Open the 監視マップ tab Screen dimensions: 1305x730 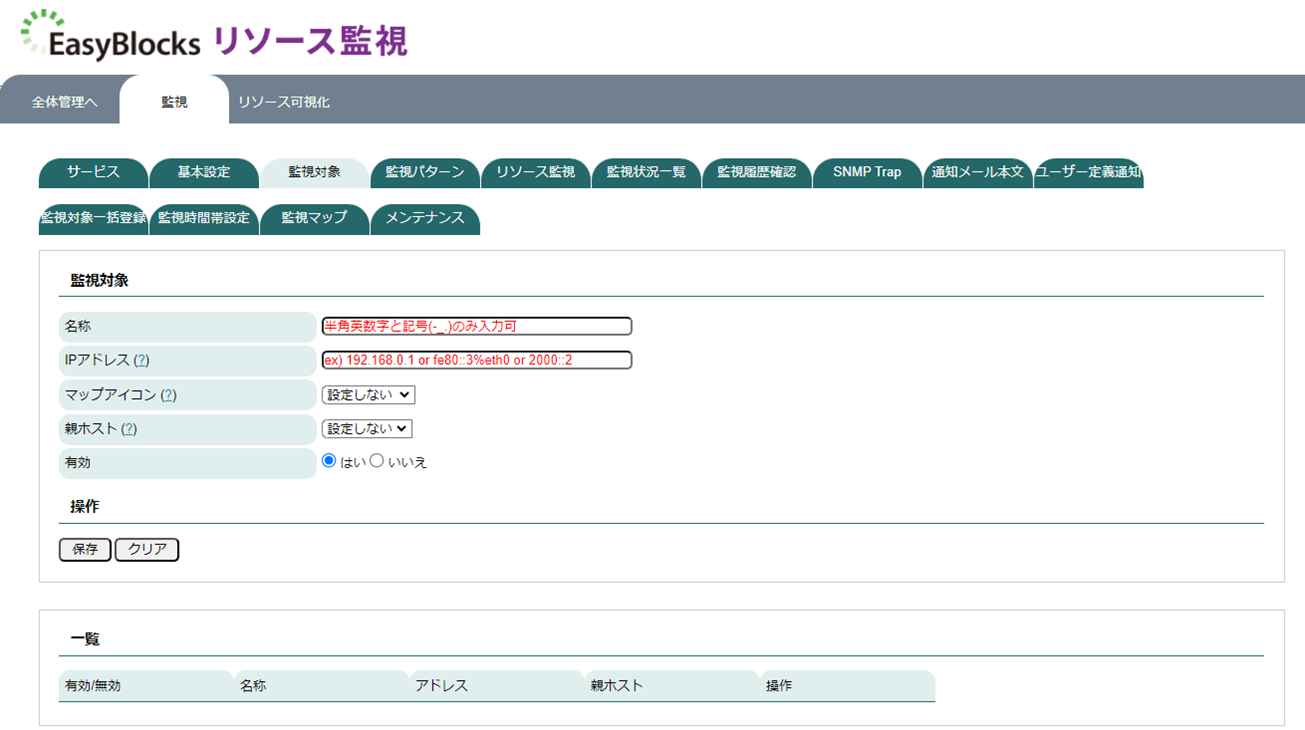point(314,218)
